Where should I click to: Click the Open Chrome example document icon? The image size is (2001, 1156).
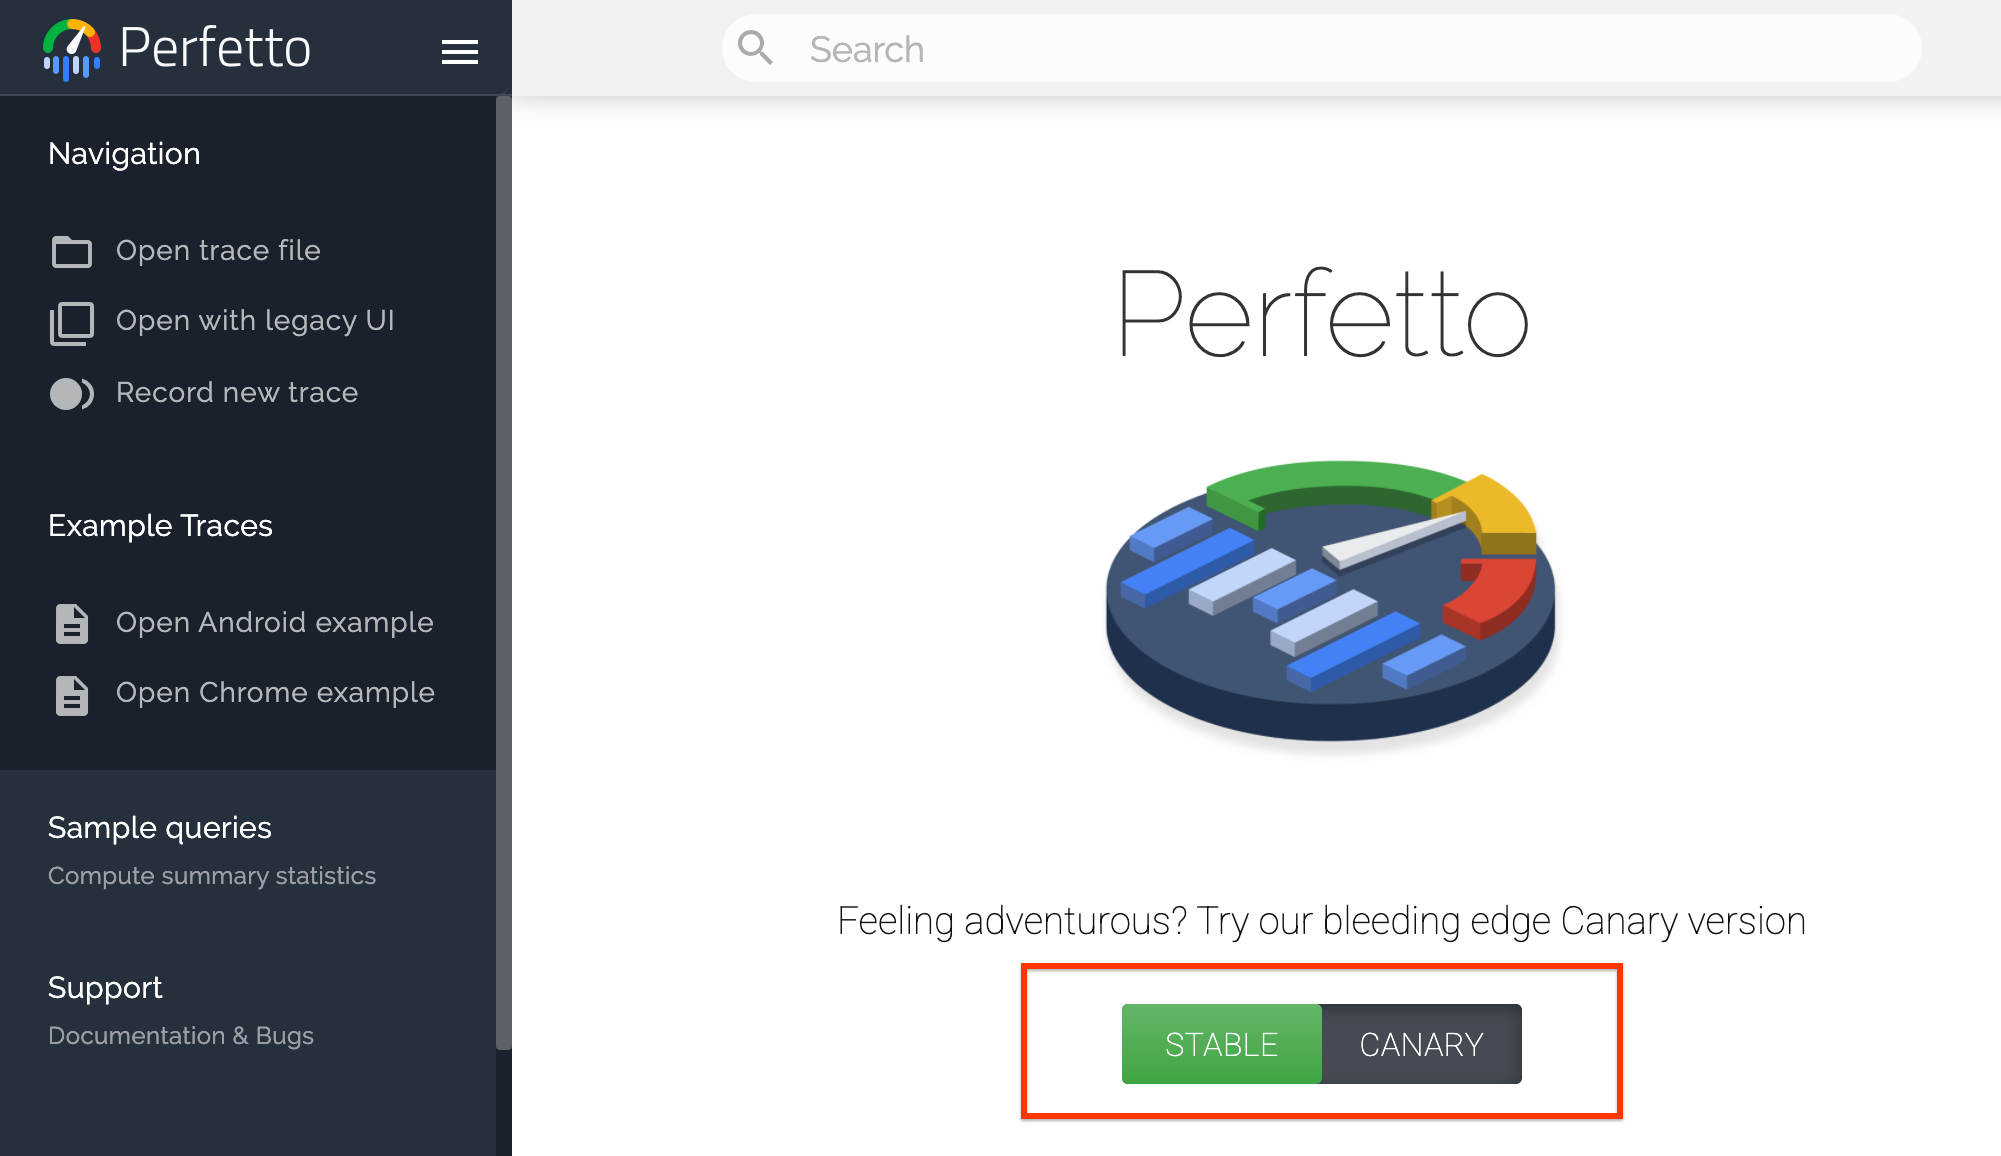coord(71,694)
